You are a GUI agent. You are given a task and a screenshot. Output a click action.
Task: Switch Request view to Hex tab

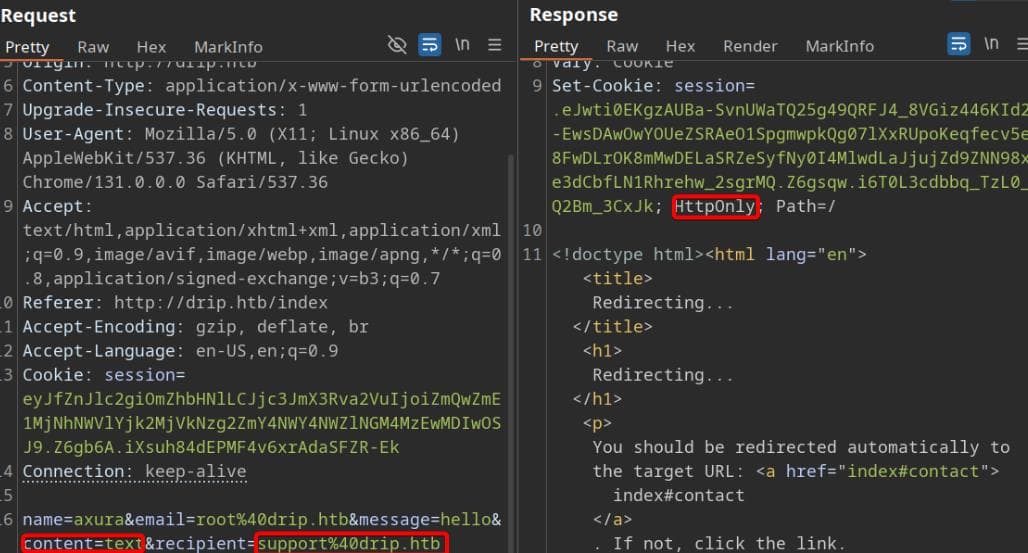[x=151, y=47]
